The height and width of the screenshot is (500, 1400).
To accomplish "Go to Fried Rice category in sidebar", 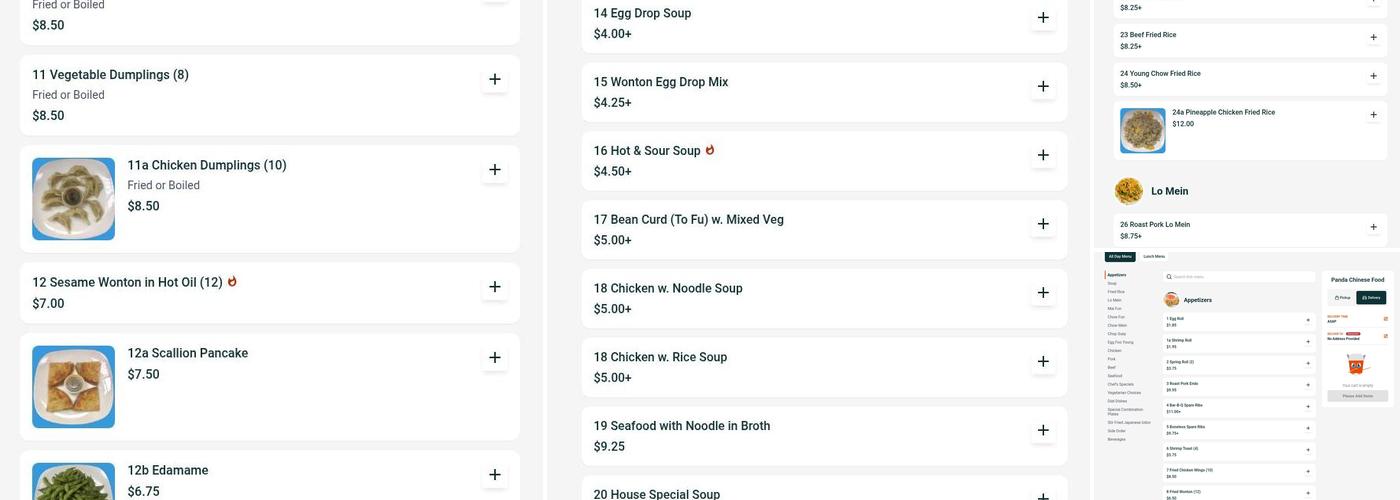I will coord(1115,292).
